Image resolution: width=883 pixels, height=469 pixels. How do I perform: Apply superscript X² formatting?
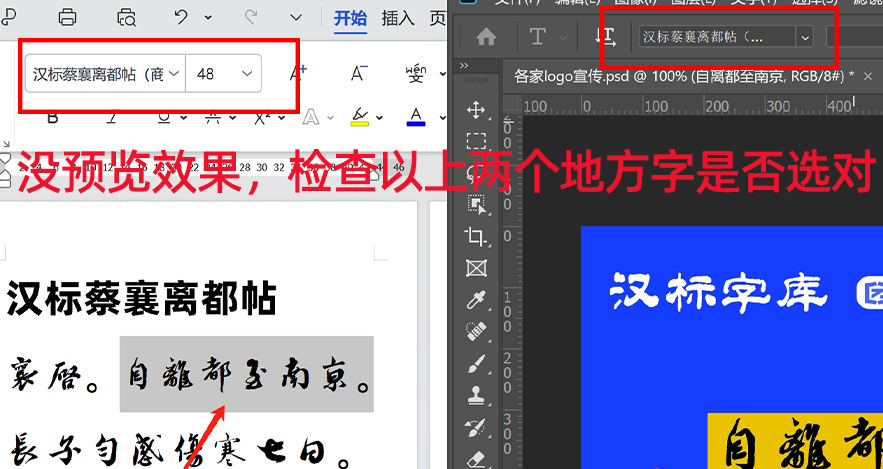262,117
